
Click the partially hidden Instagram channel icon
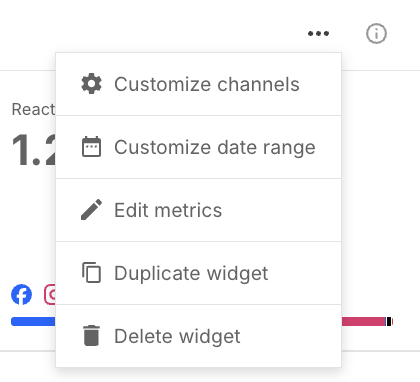coord(50,294)
